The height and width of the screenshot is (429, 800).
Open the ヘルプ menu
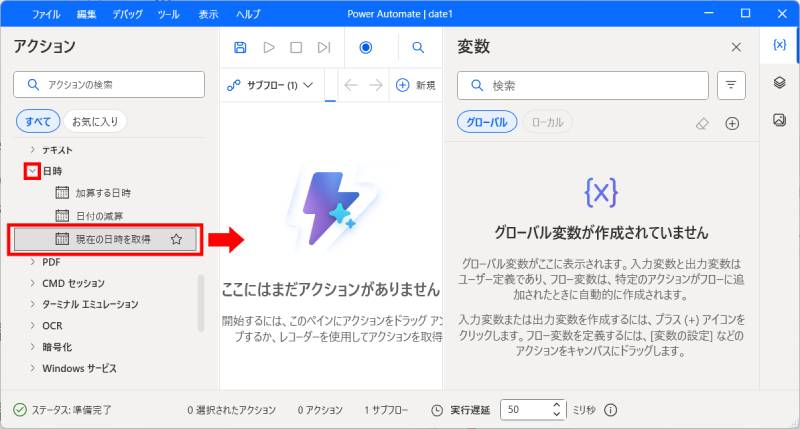[x=248, y=14]
